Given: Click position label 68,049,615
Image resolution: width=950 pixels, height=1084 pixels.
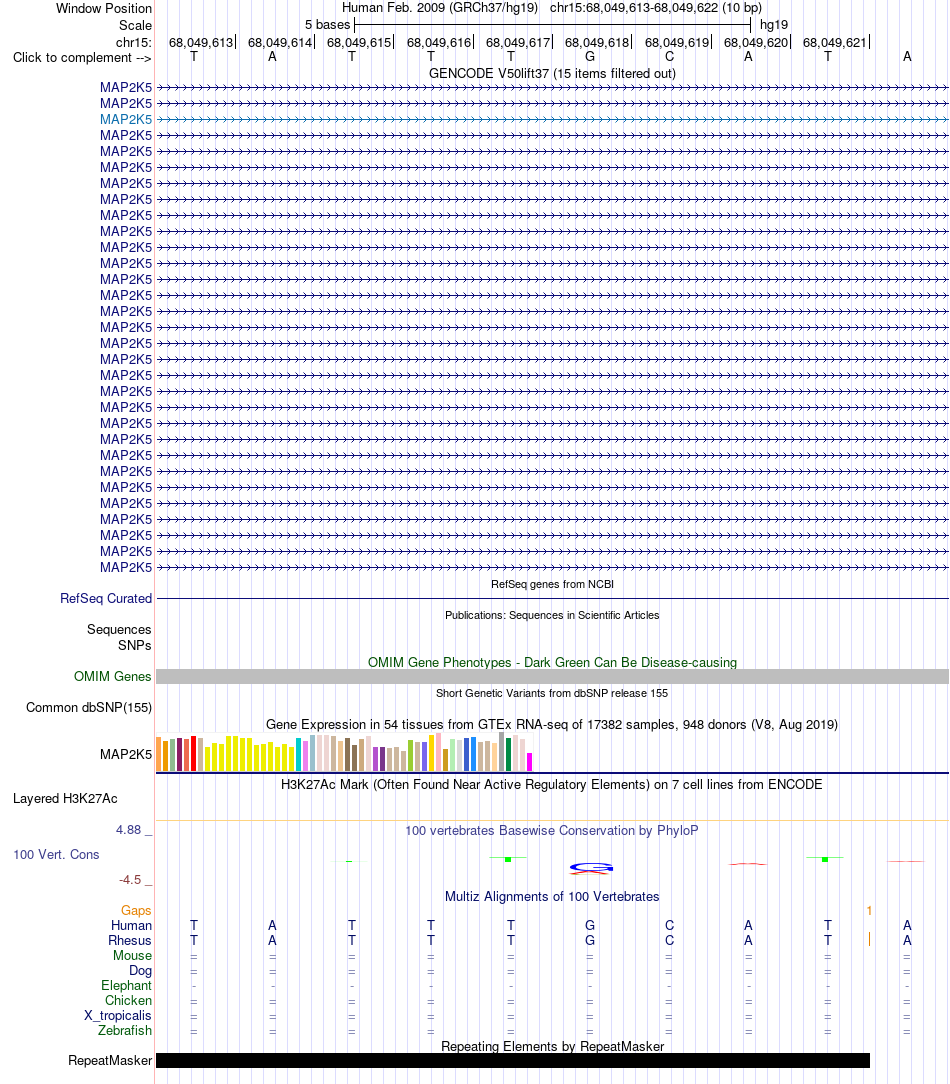Looking at the screenshot, I should pyautogui.click(x=359, y=42).
